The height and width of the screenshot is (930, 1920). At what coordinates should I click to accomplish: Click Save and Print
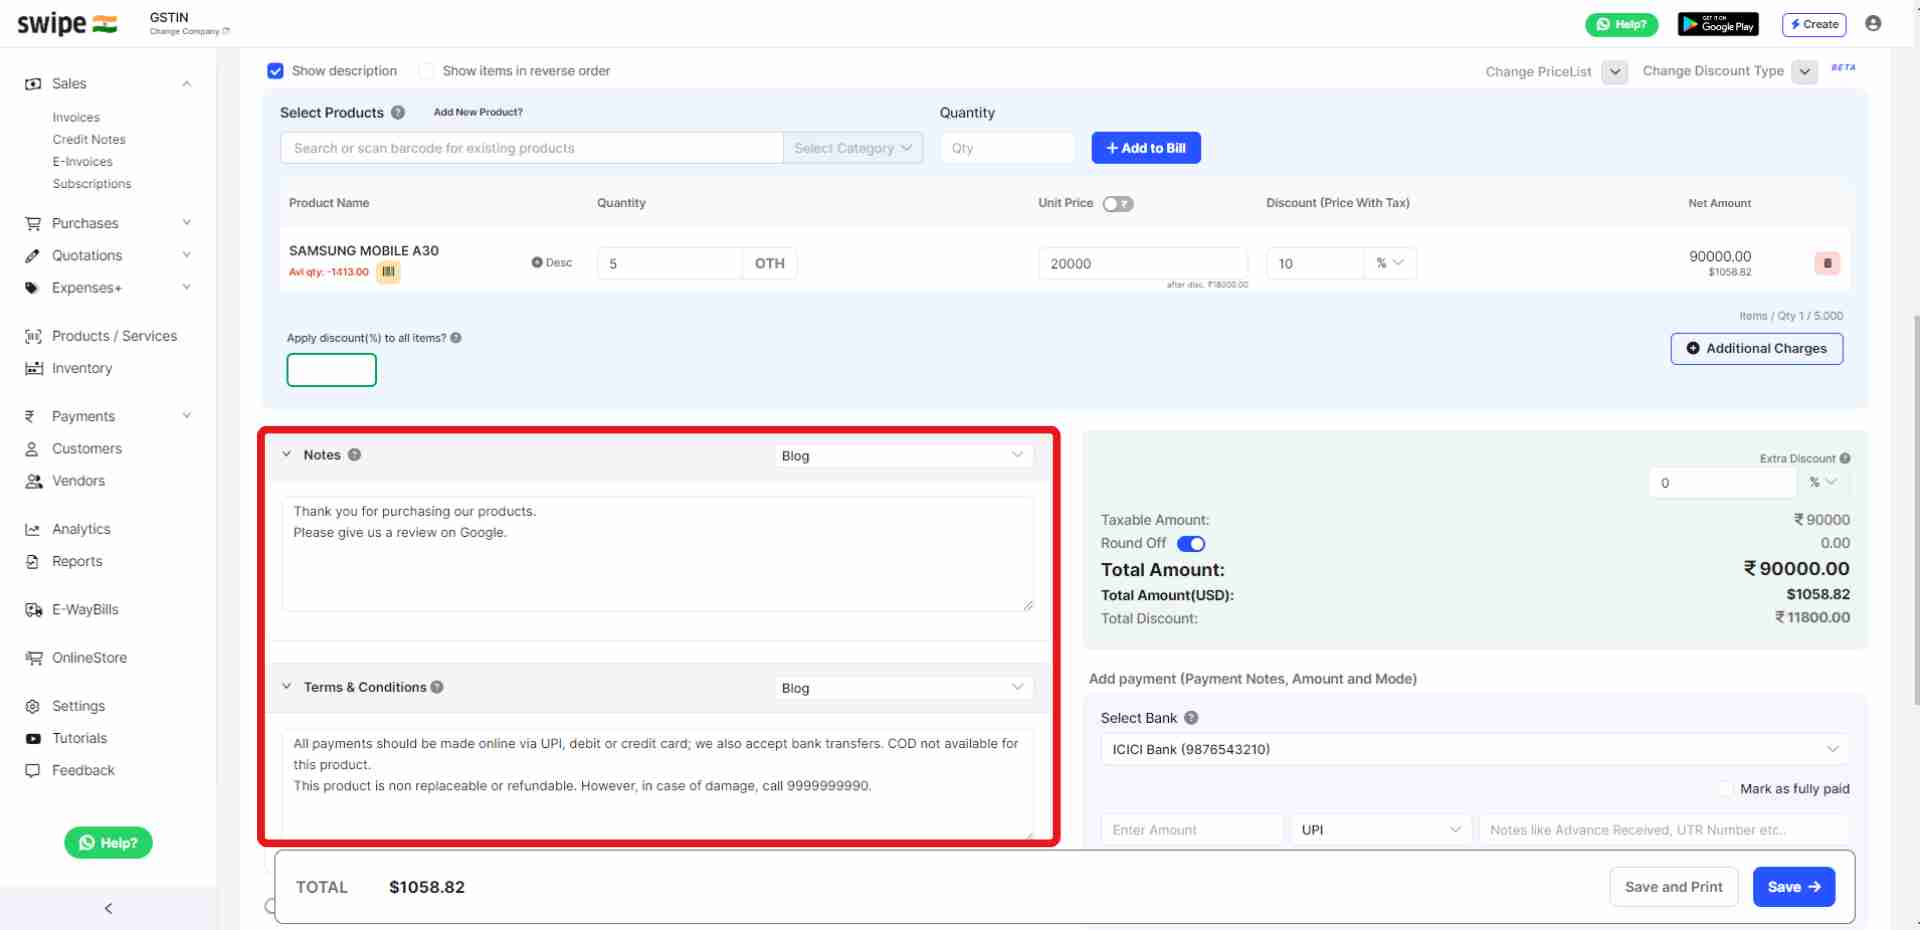[x=1674, y=887]
